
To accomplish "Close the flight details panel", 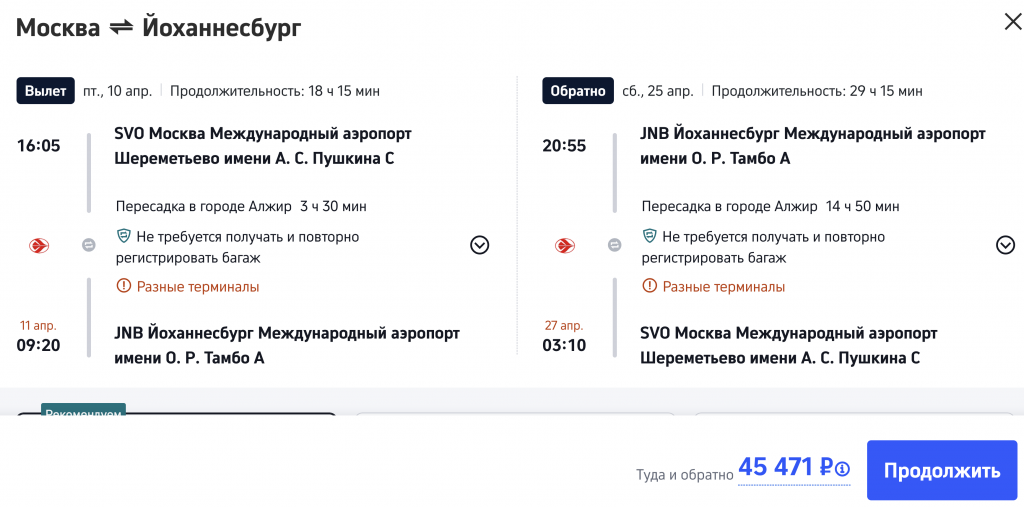I will (1012, 22).
